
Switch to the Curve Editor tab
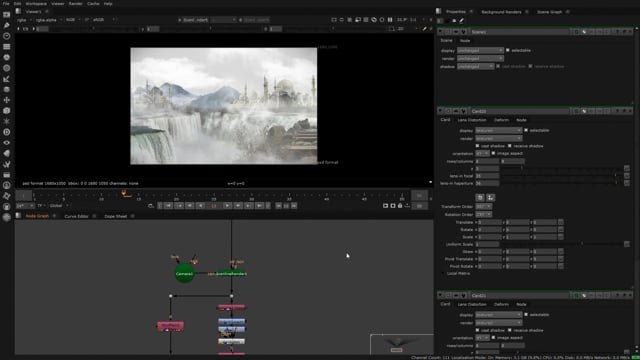(76, 216)
